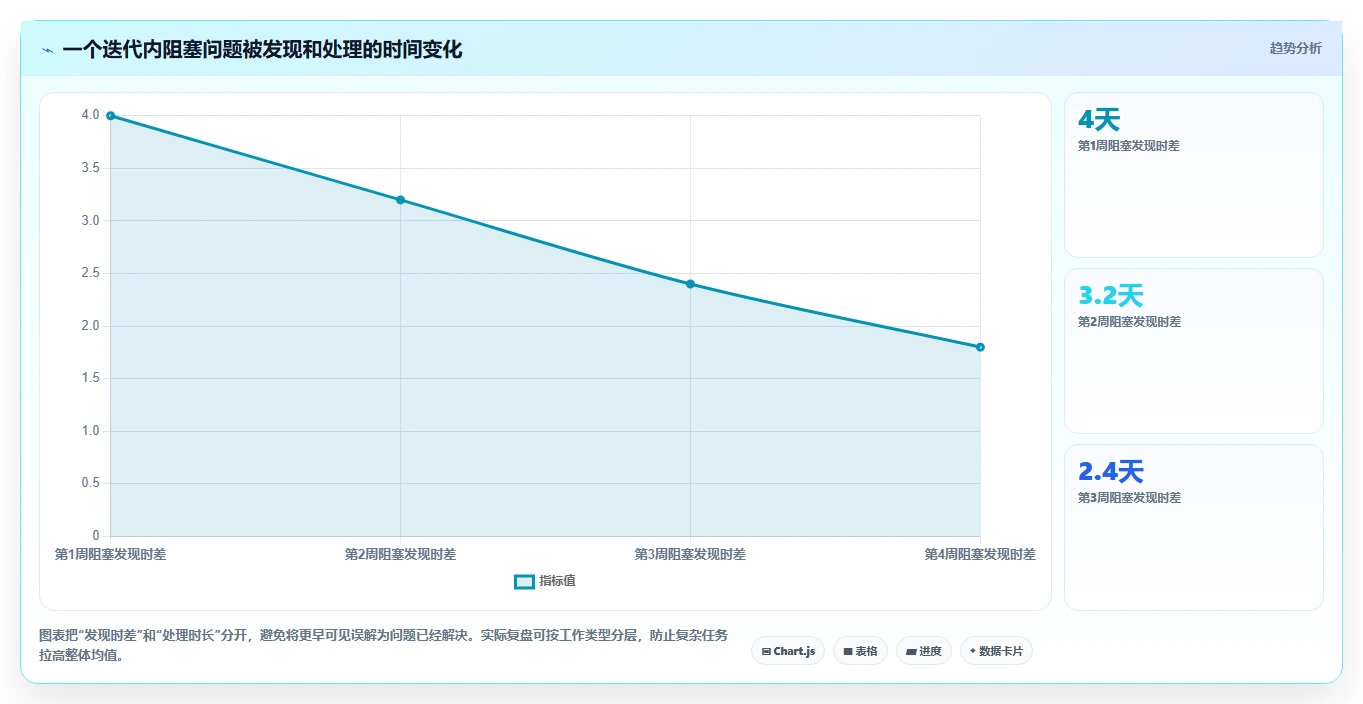Viewport: 1363px width, 704px height.
Task: Click x-axis label 第1周阻塞发现时差
Action: [x=110, y=554]
